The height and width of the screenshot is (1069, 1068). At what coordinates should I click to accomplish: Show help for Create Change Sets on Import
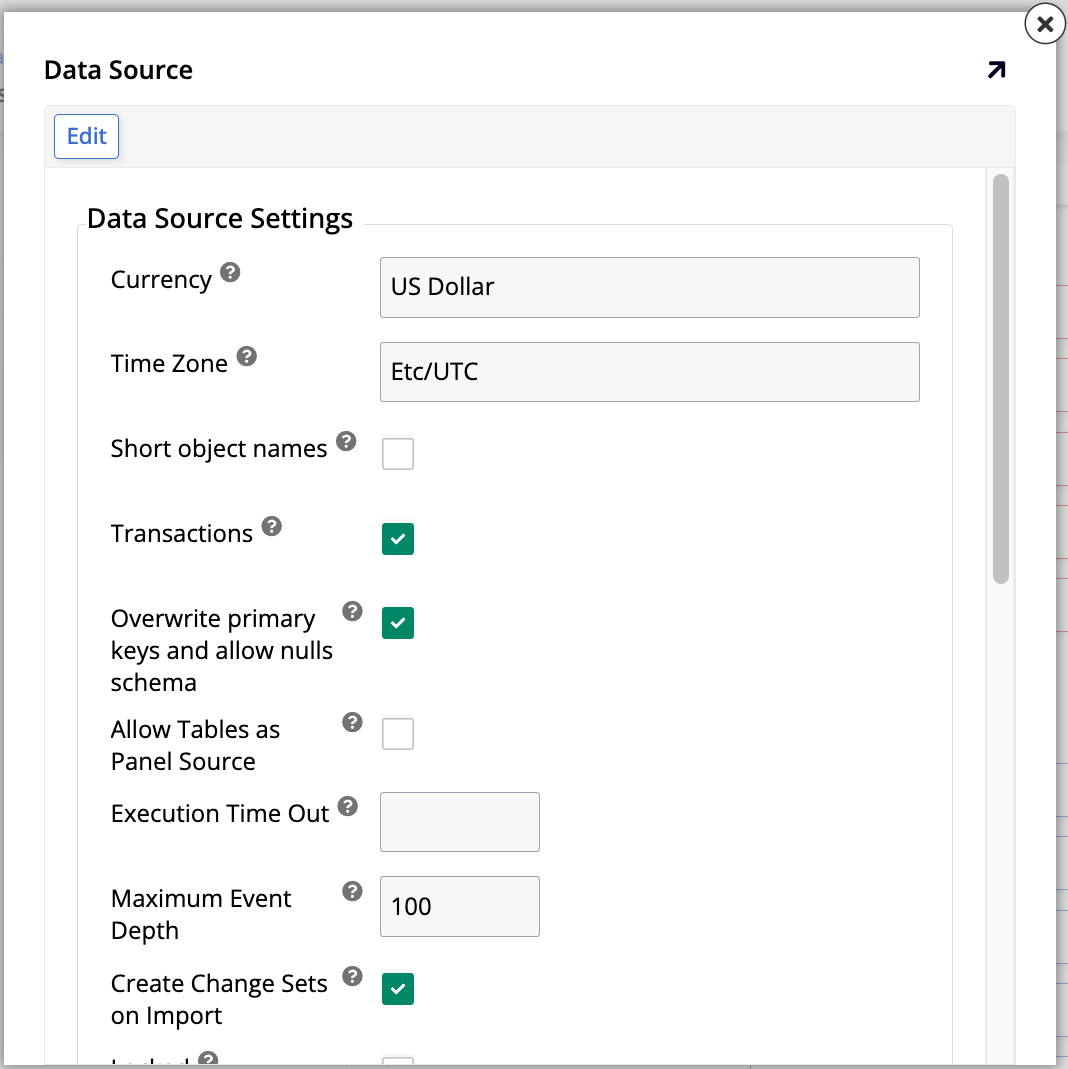click(352, 976)
